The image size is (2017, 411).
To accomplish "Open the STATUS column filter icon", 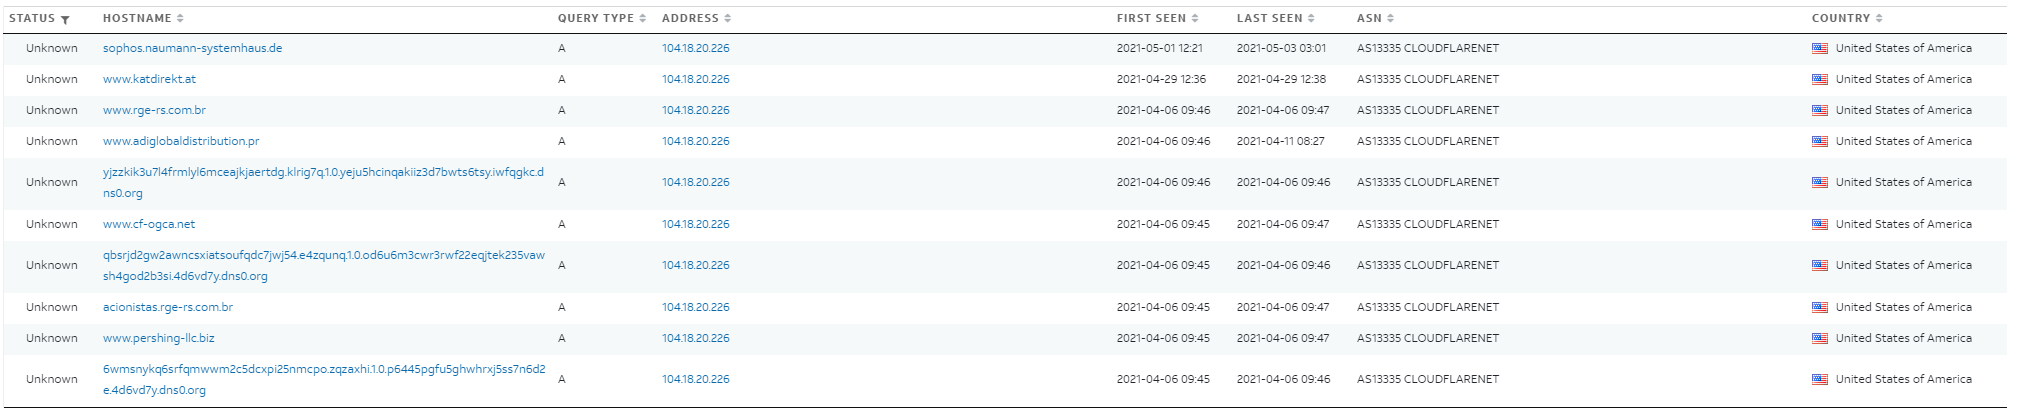I will (x=65, y=19).
